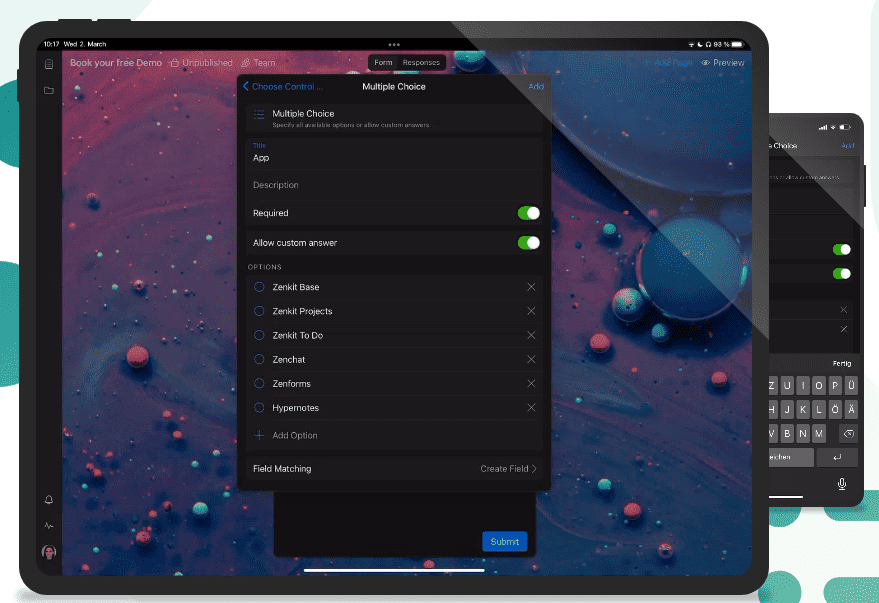
Task: Open the user profile avatar
Action: [49, 552]
